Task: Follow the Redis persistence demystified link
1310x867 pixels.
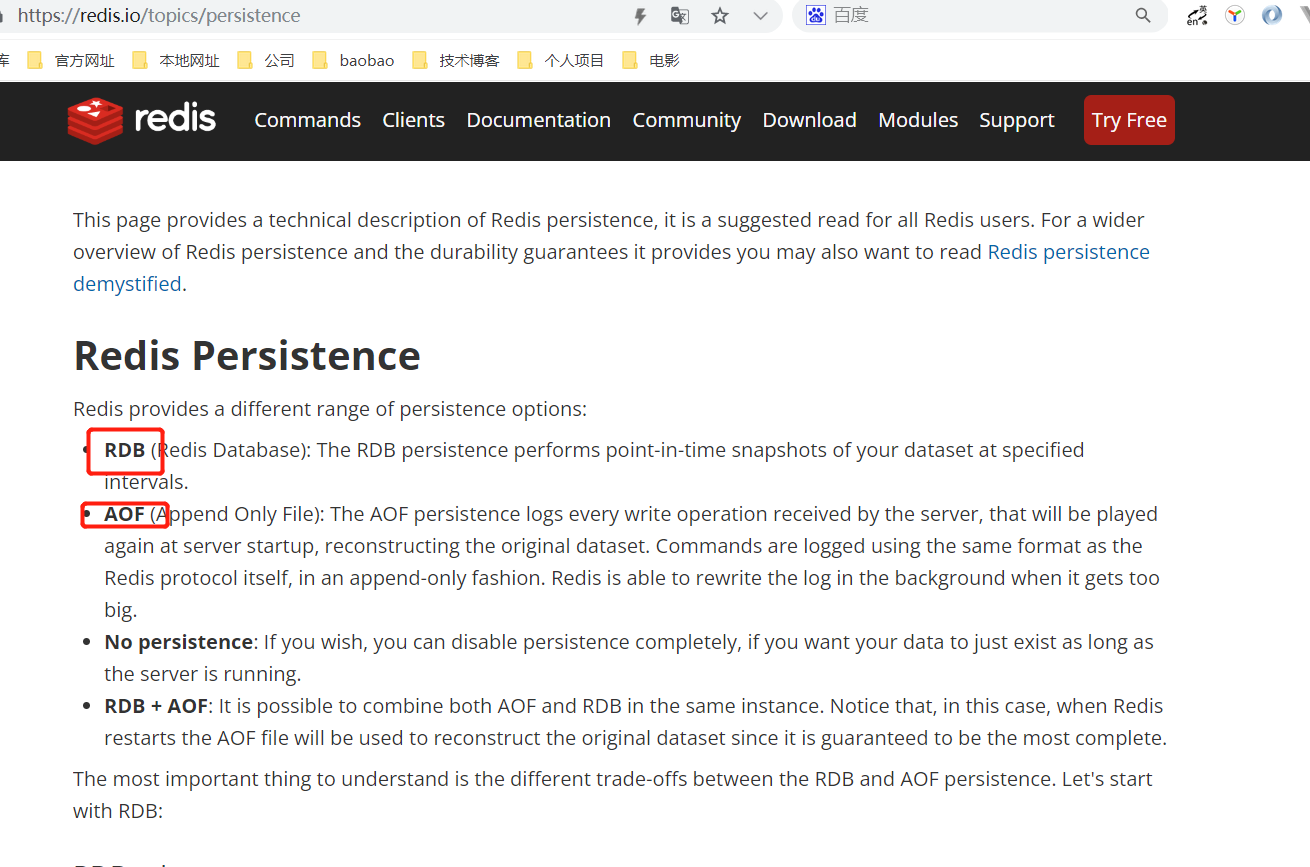Action: (1068, 252)
